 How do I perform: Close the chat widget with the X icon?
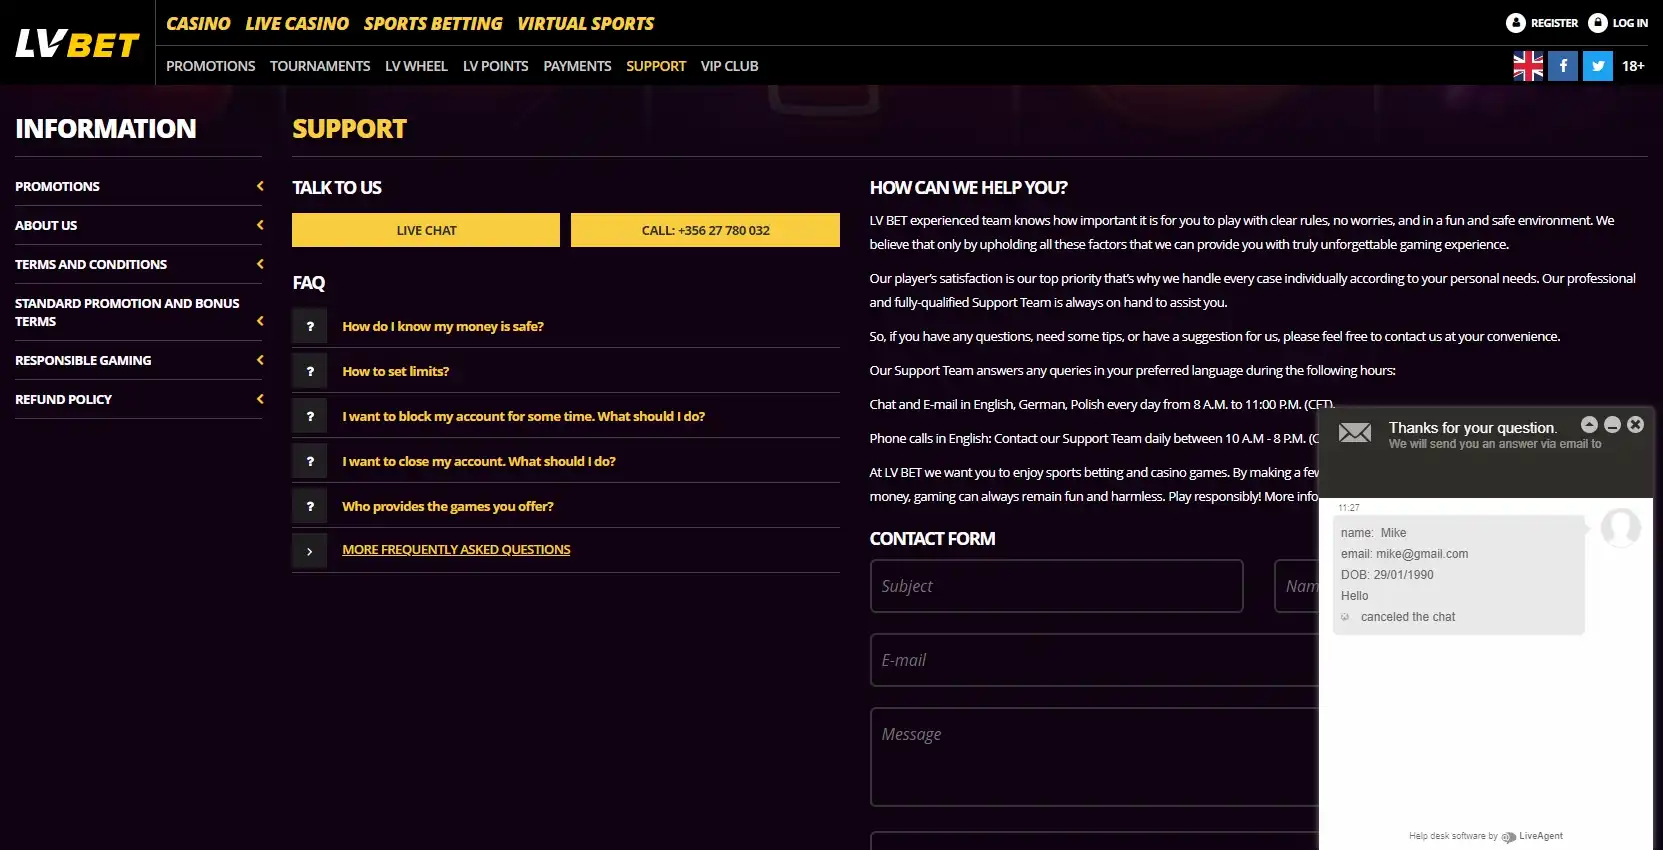(1636, 425)
